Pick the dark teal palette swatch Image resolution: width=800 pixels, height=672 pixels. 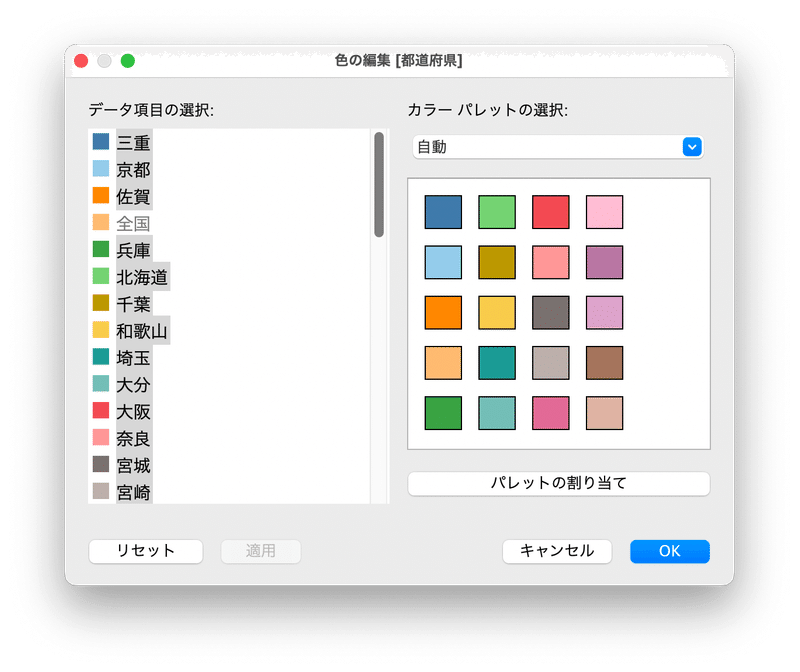(497, 363)
